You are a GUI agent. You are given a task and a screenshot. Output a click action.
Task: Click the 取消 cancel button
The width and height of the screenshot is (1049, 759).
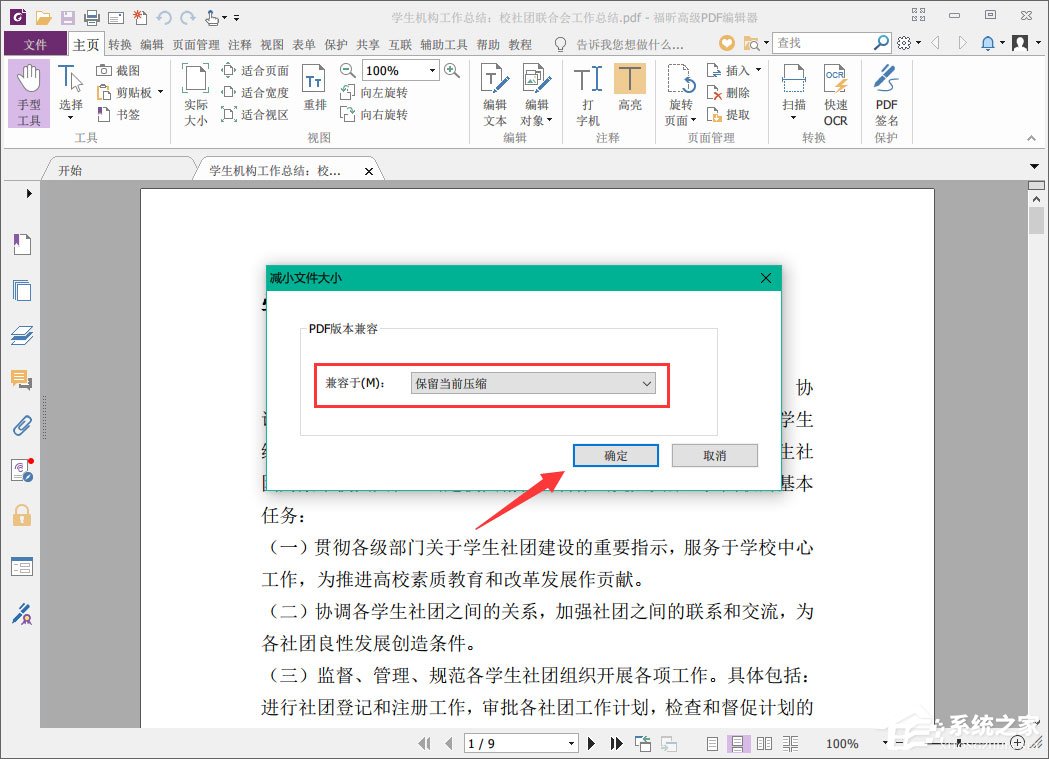(714, 455)
